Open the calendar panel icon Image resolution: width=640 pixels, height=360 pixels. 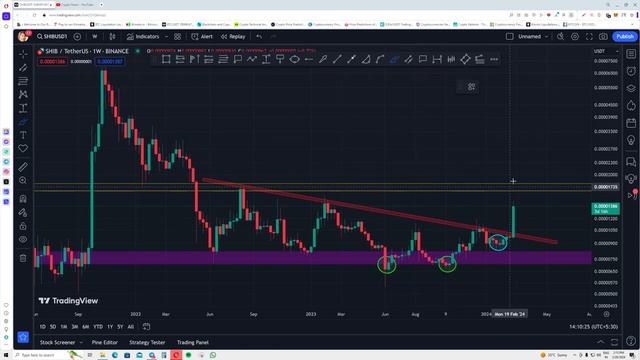[631, 123]
